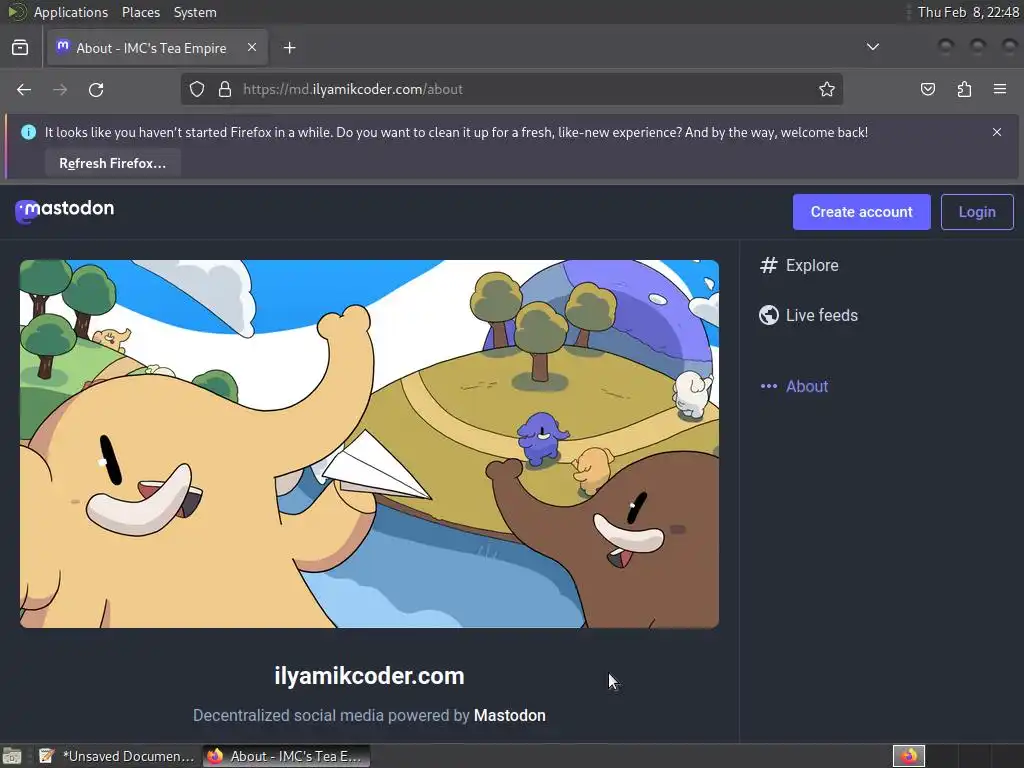Bookmark this page with the star
1024x768 pixels.
(827, 89)
